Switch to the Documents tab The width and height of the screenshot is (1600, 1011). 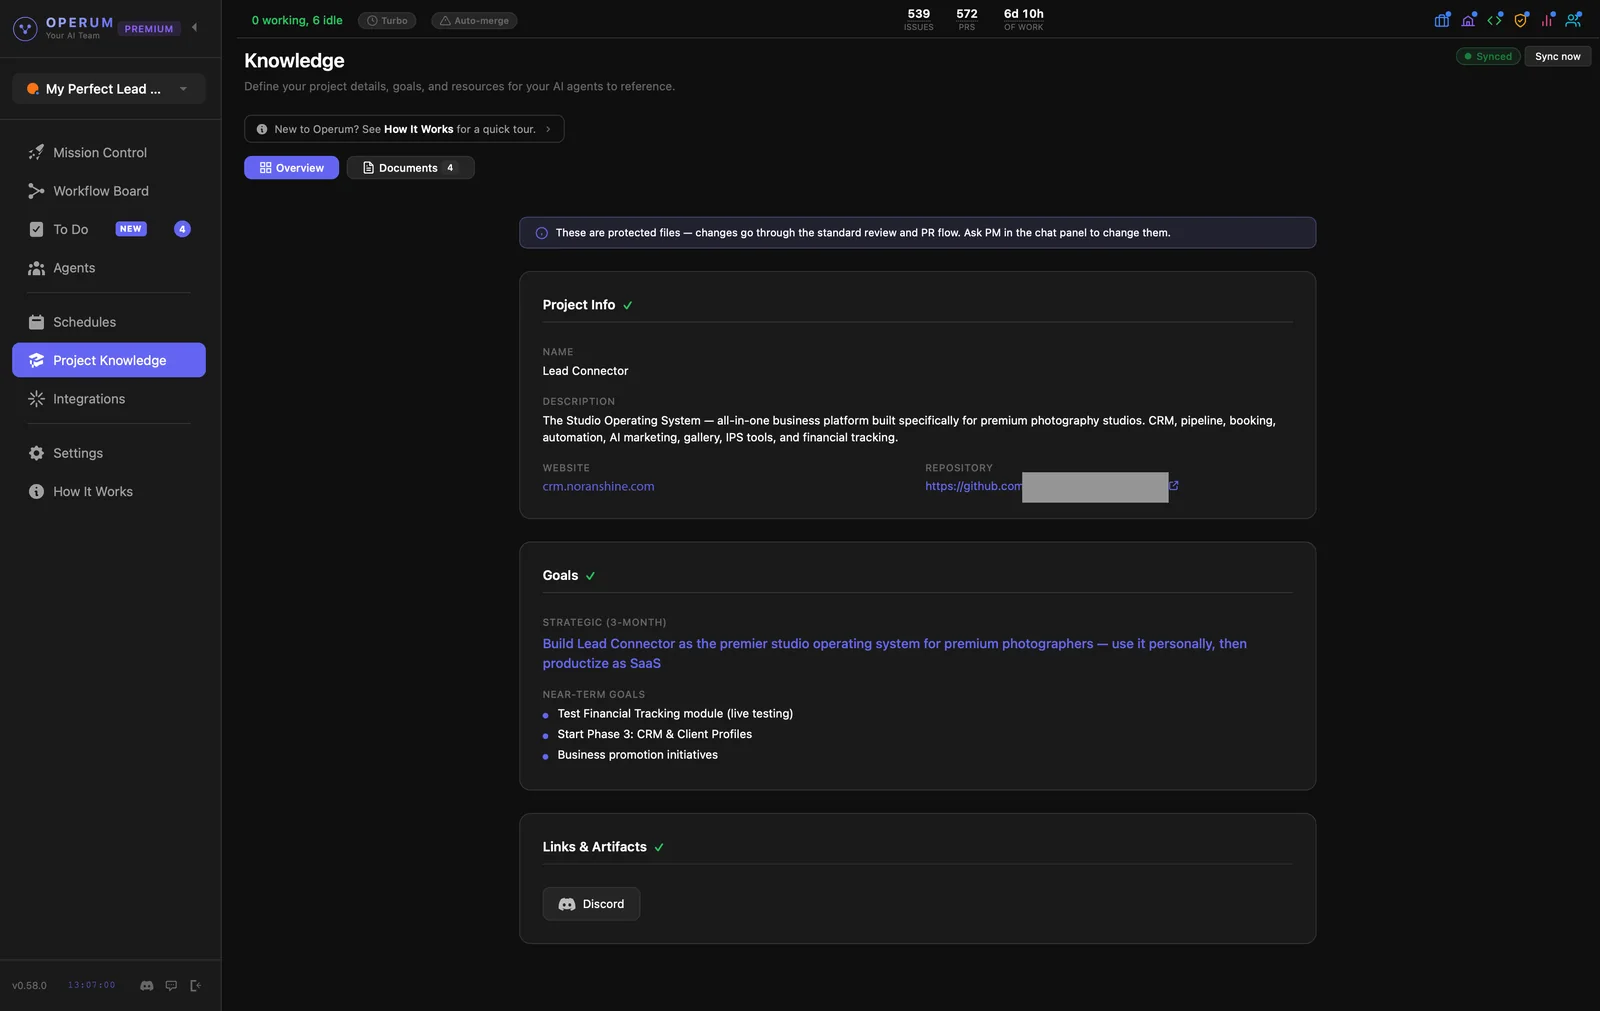[x=410, y=168]
